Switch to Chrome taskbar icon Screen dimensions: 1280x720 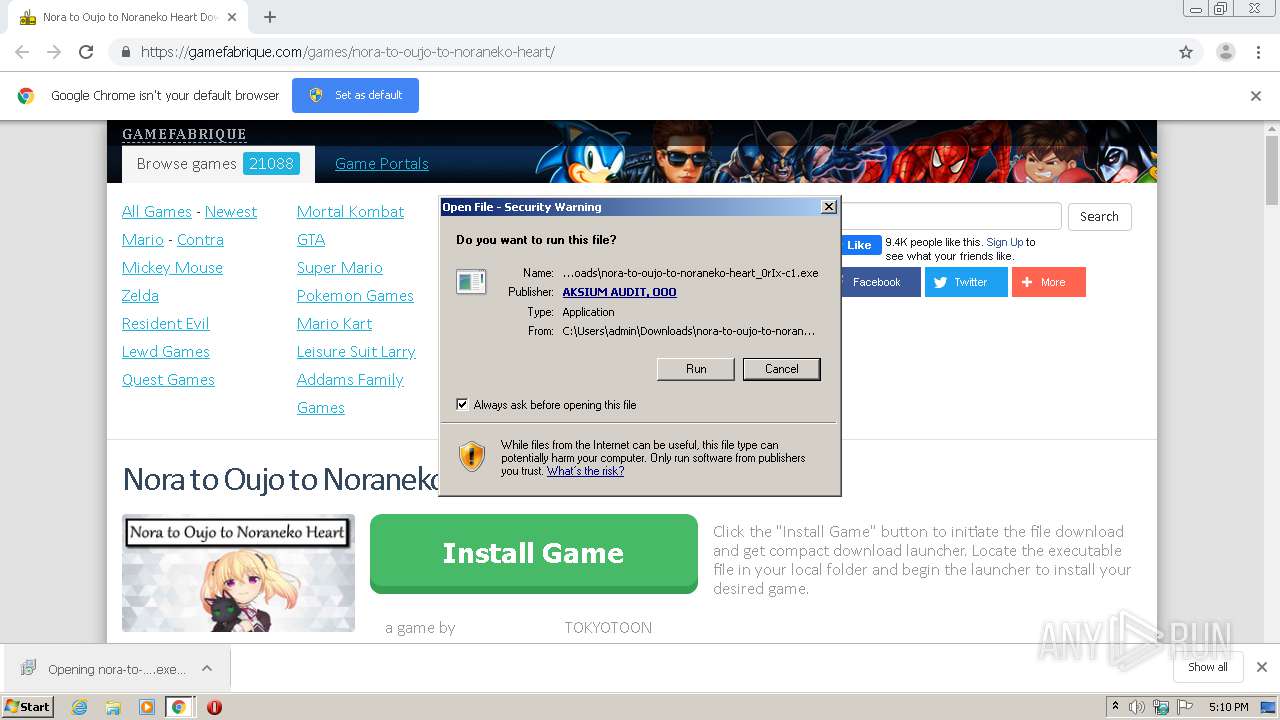tap(179, 707)
